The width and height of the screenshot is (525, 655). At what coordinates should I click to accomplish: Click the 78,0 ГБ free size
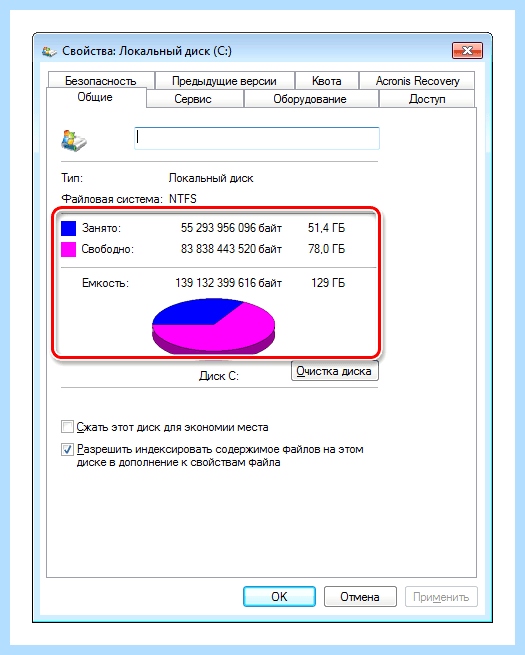click(x=327, y=249)
